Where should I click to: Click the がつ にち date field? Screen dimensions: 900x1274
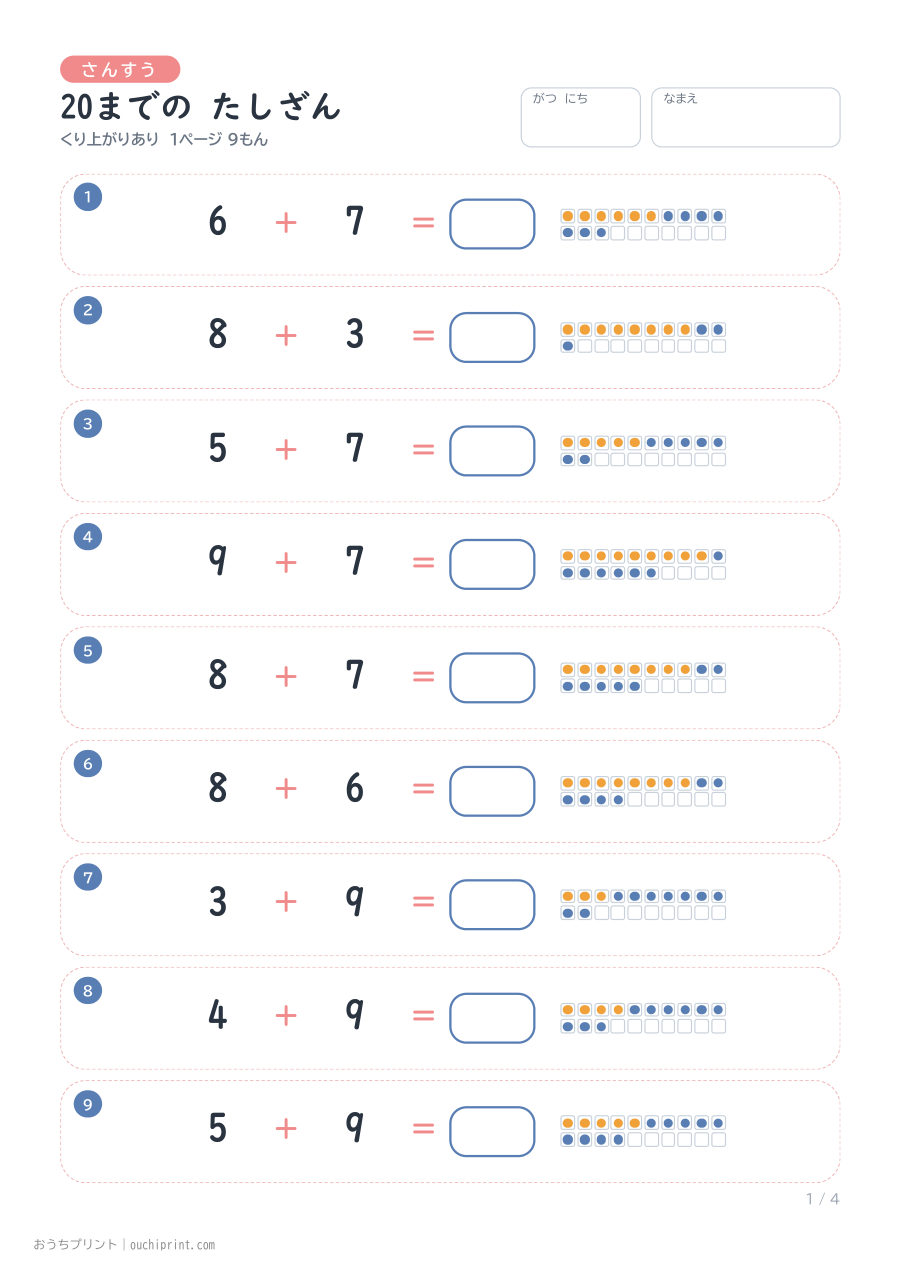click(581, 117)
